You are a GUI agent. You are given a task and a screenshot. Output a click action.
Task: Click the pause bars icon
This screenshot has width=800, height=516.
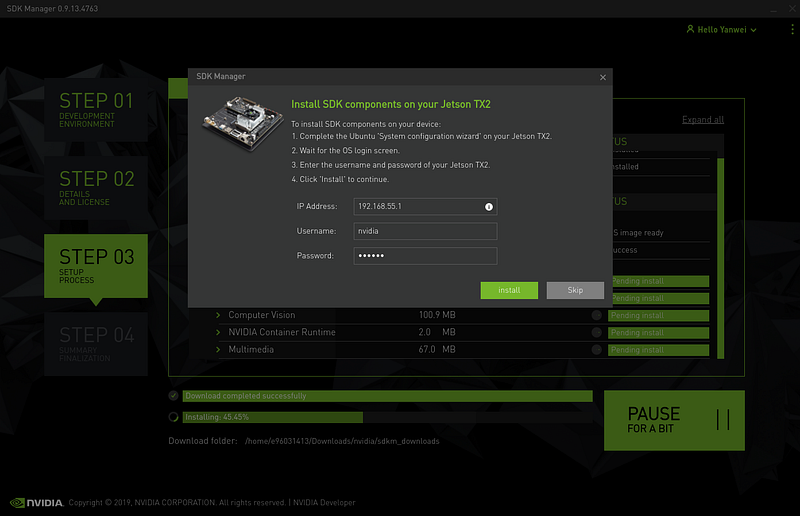pos(723,420)
